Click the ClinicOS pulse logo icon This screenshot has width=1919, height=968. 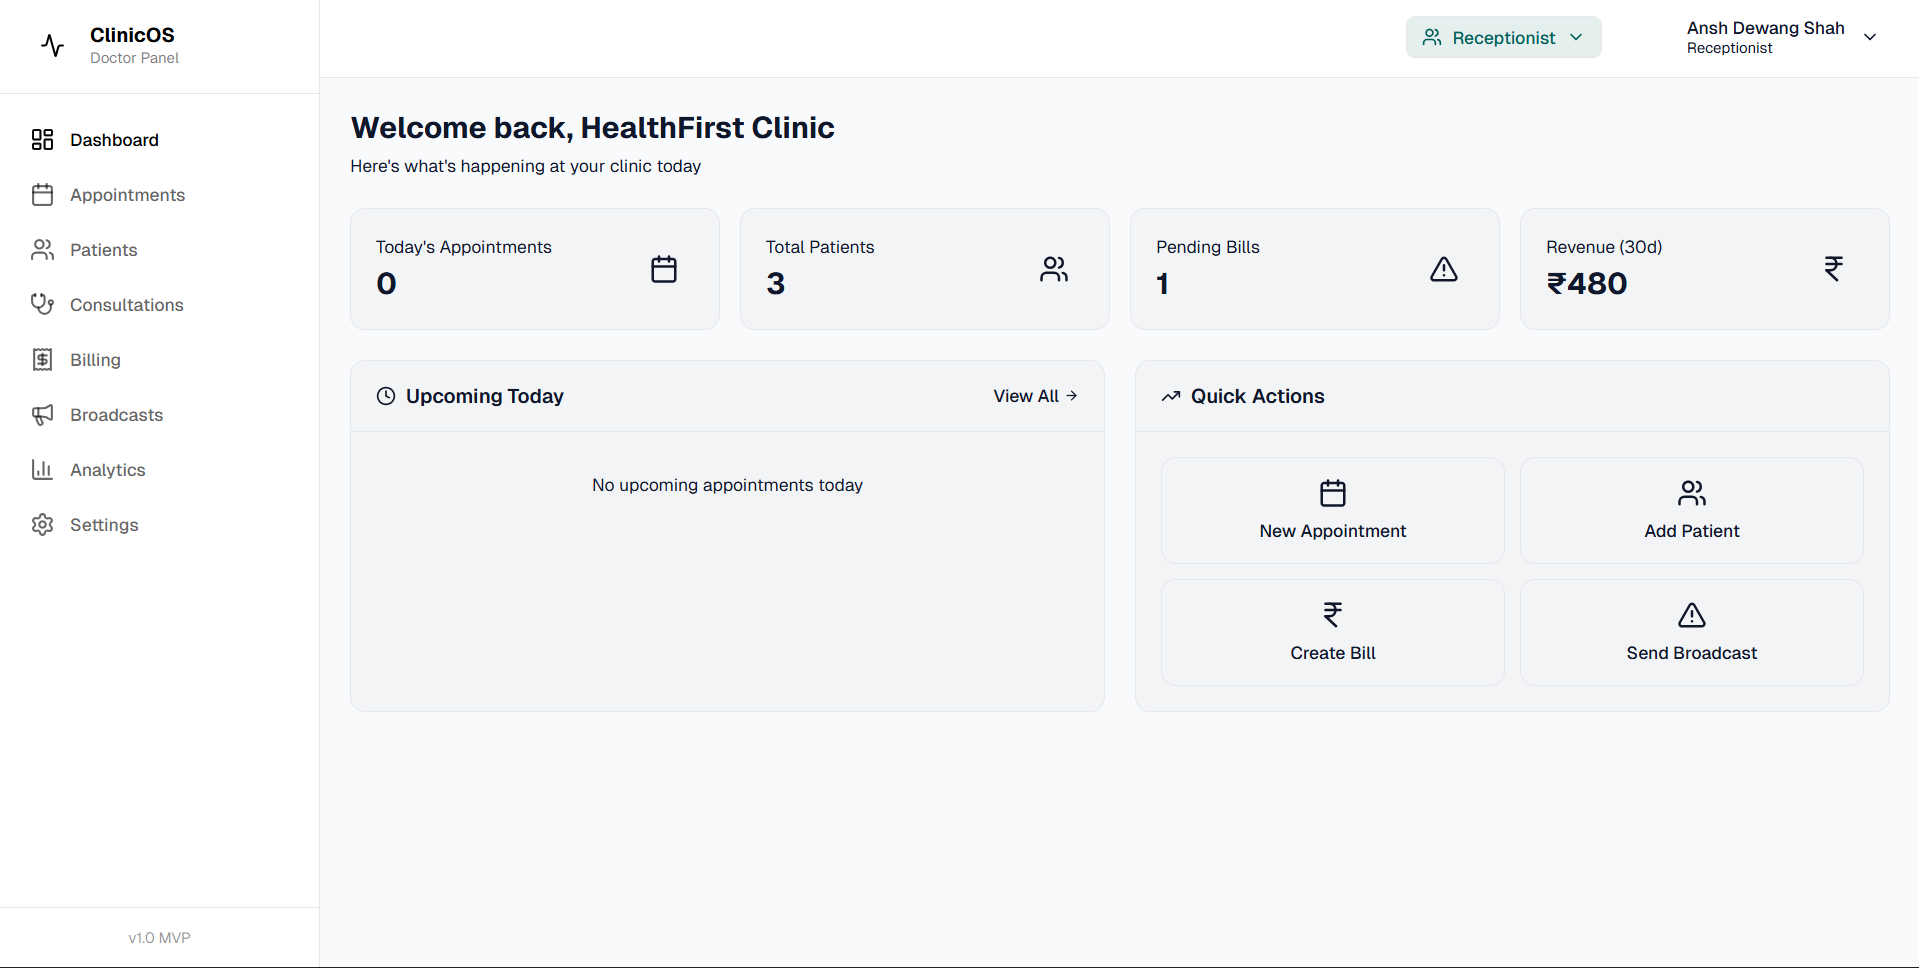click(x=52, y=45)
